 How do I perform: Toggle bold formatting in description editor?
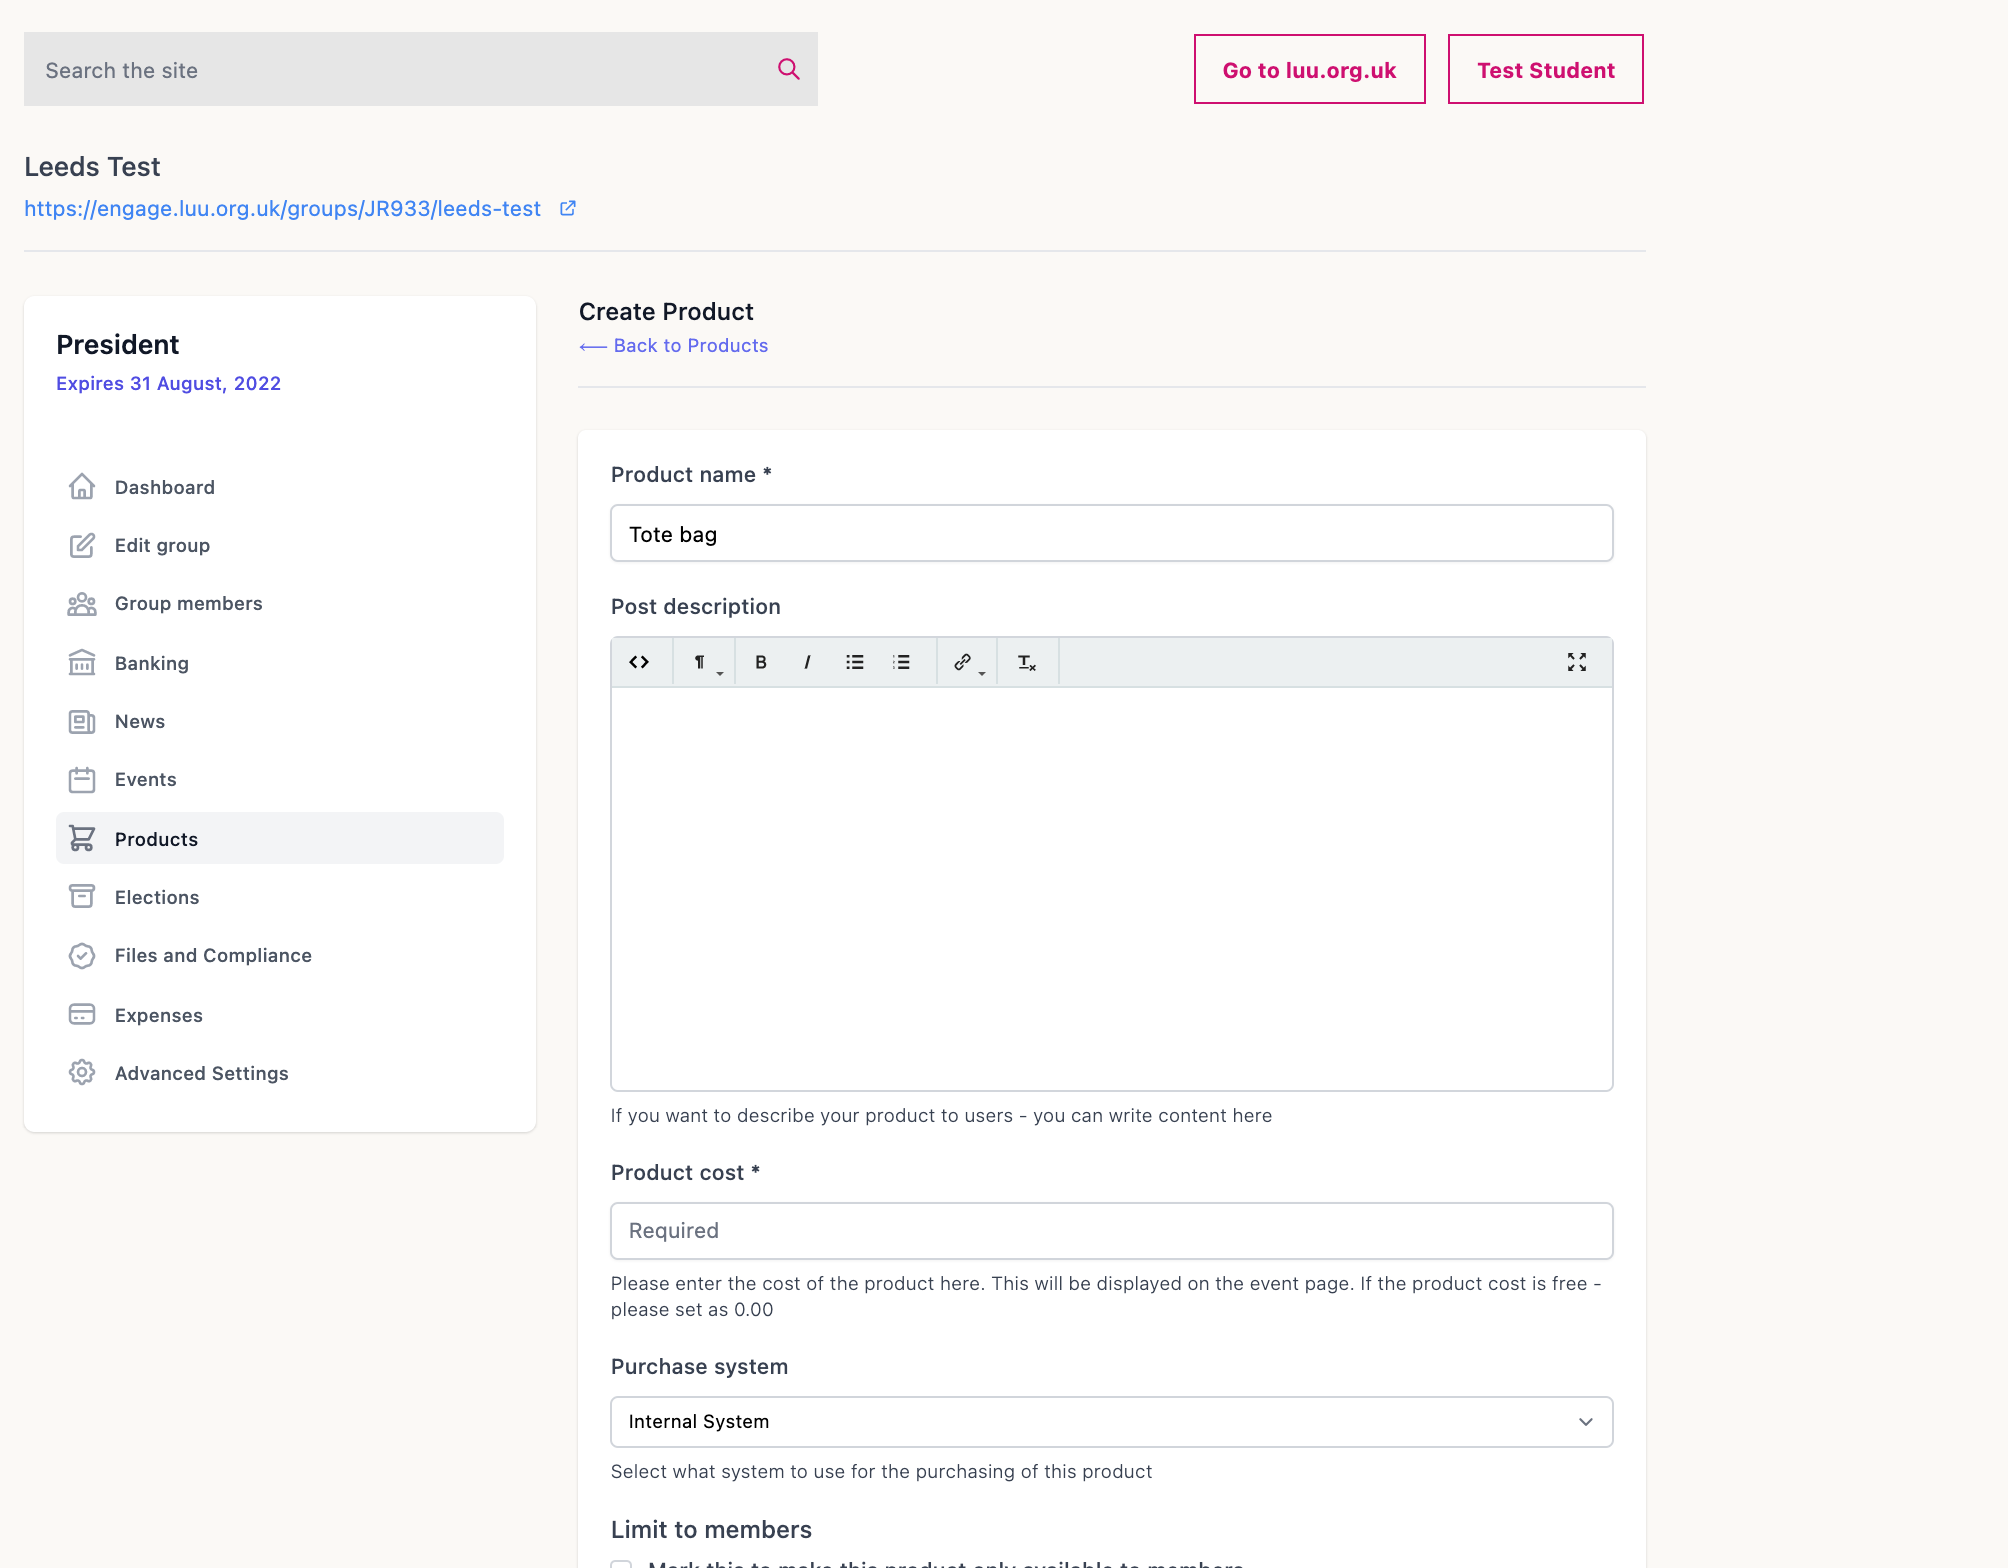point(761,662)
